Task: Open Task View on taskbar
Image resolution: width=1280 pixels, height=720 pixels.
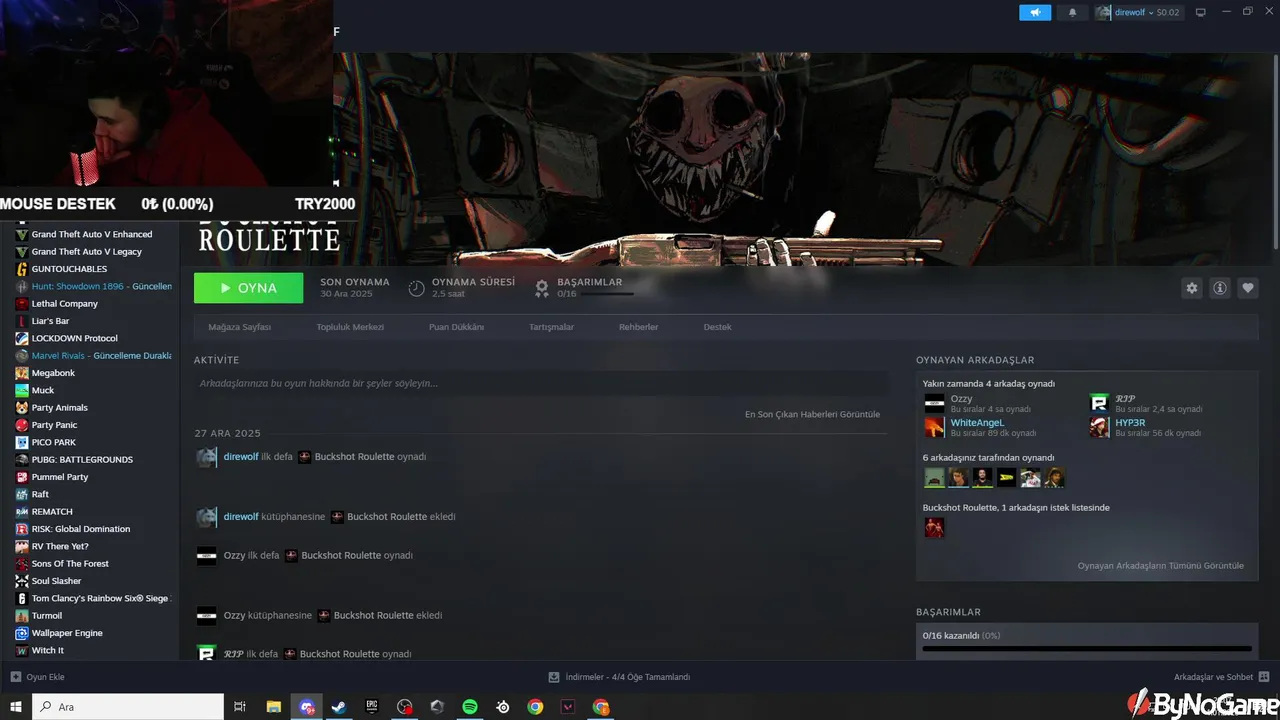Action: (240, 707)
